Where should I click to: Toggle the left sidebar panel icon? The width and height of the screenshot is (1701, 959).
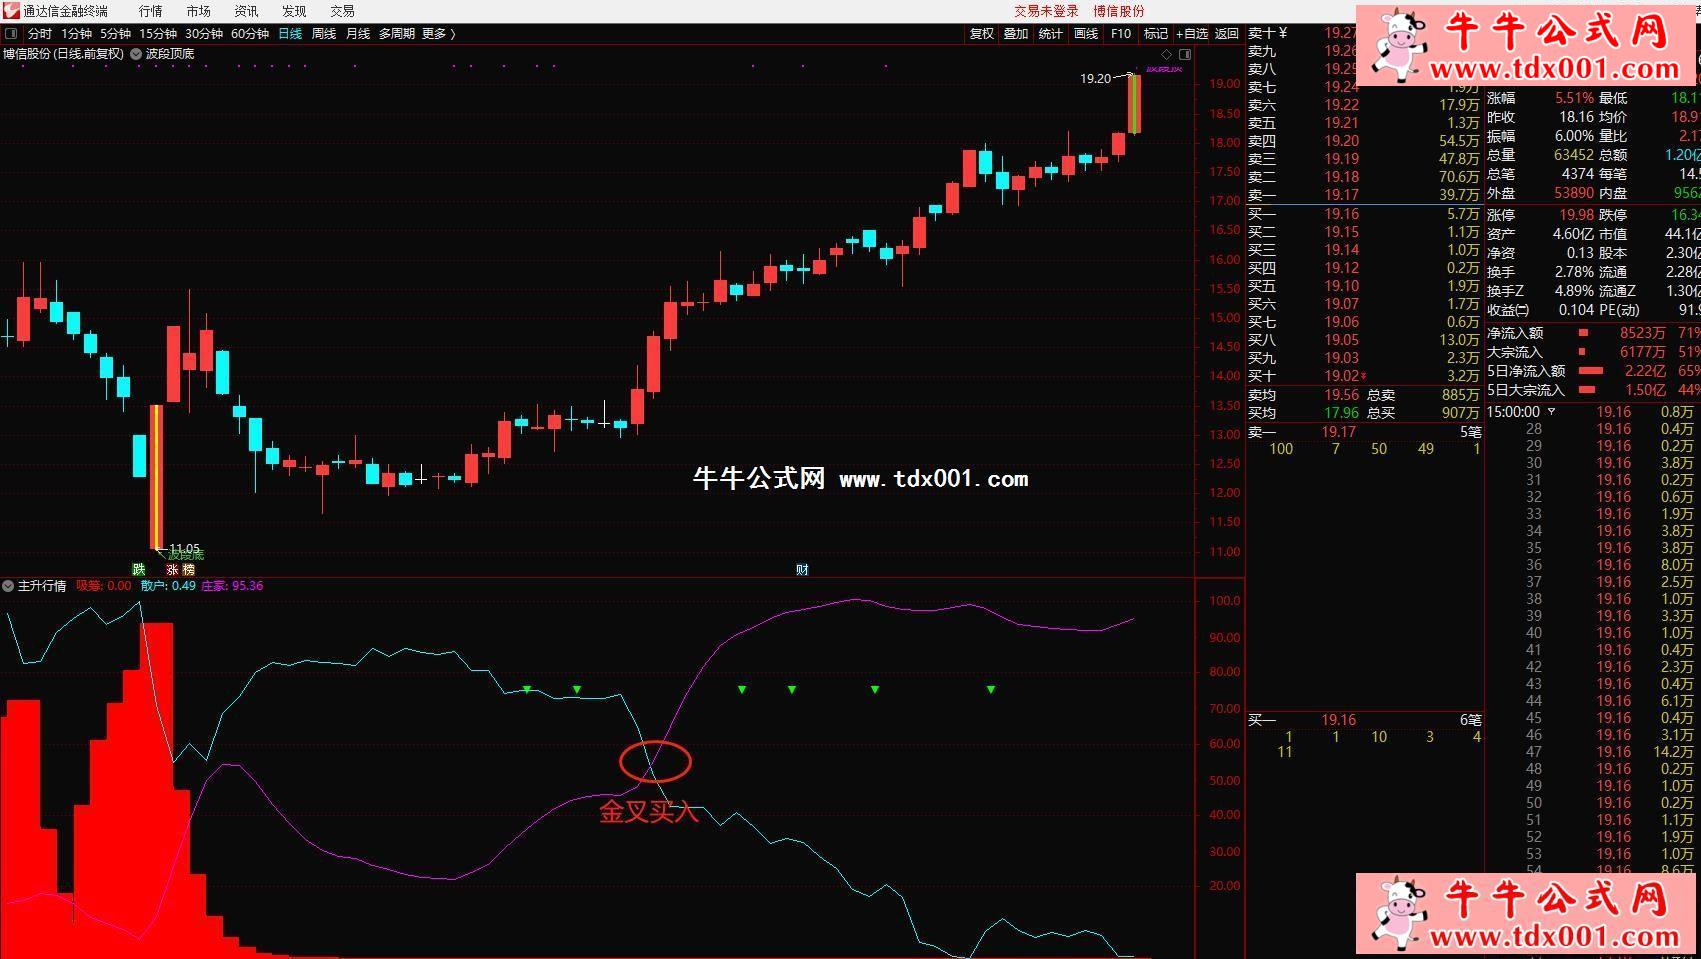point(11,34)
